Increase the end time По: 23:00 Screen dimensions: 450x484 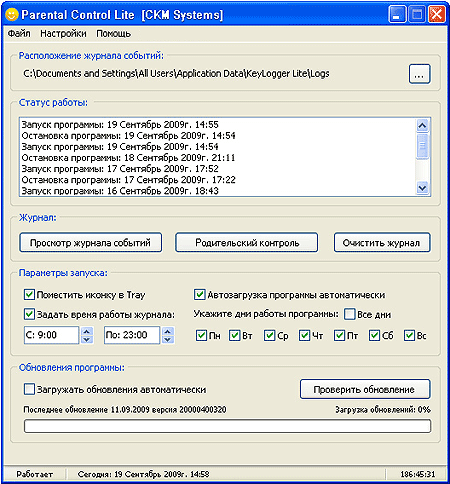click(x=168, y=331)
